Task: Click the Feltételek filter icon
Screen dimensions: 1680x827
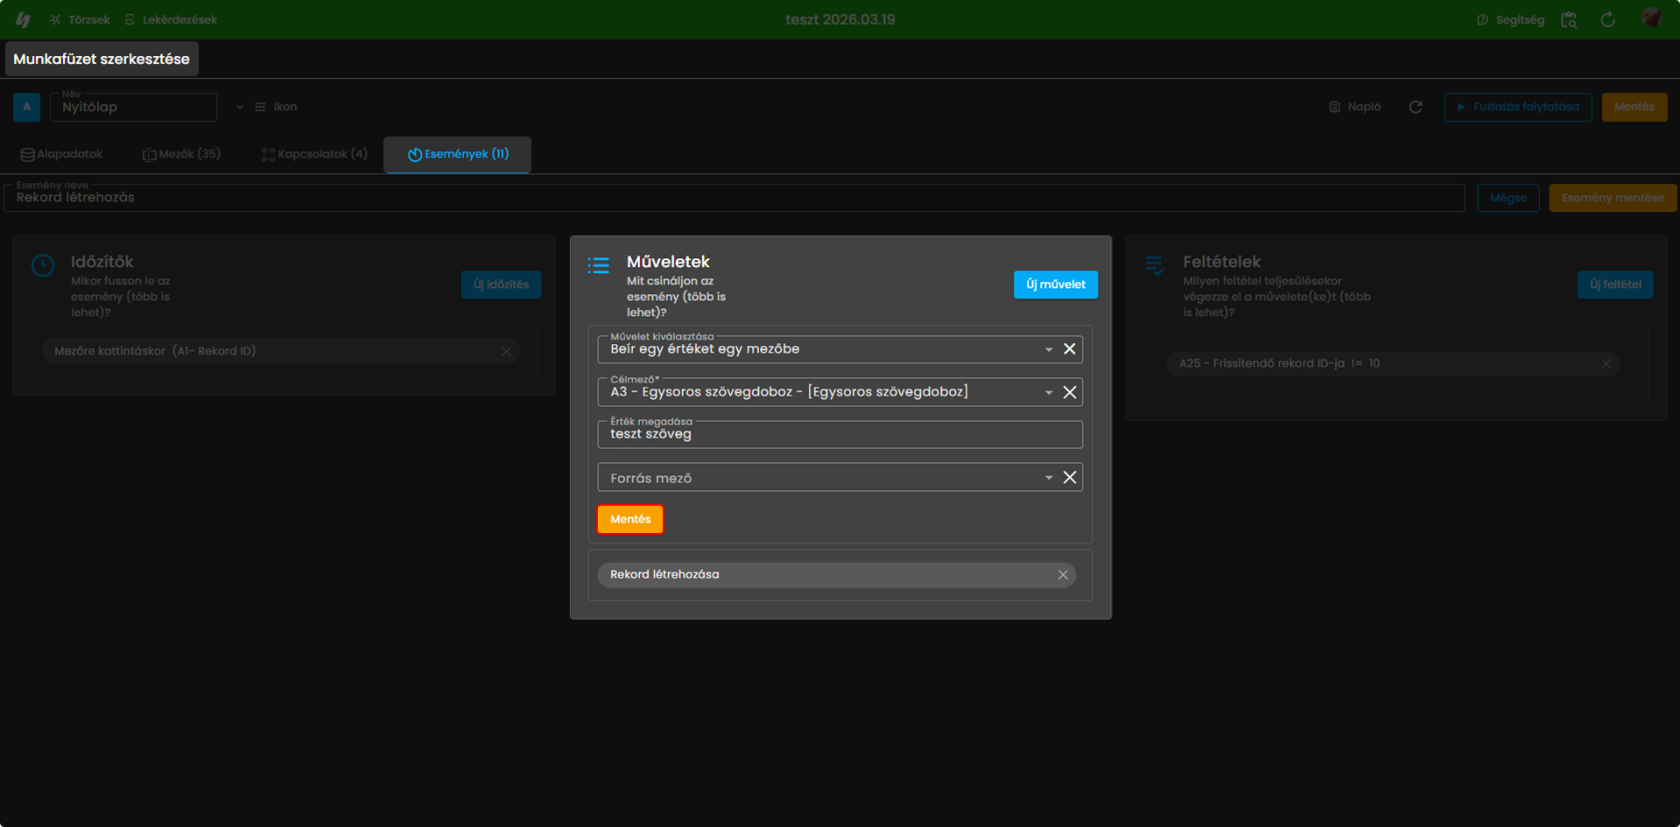Action: click(x=1155, y=265)
